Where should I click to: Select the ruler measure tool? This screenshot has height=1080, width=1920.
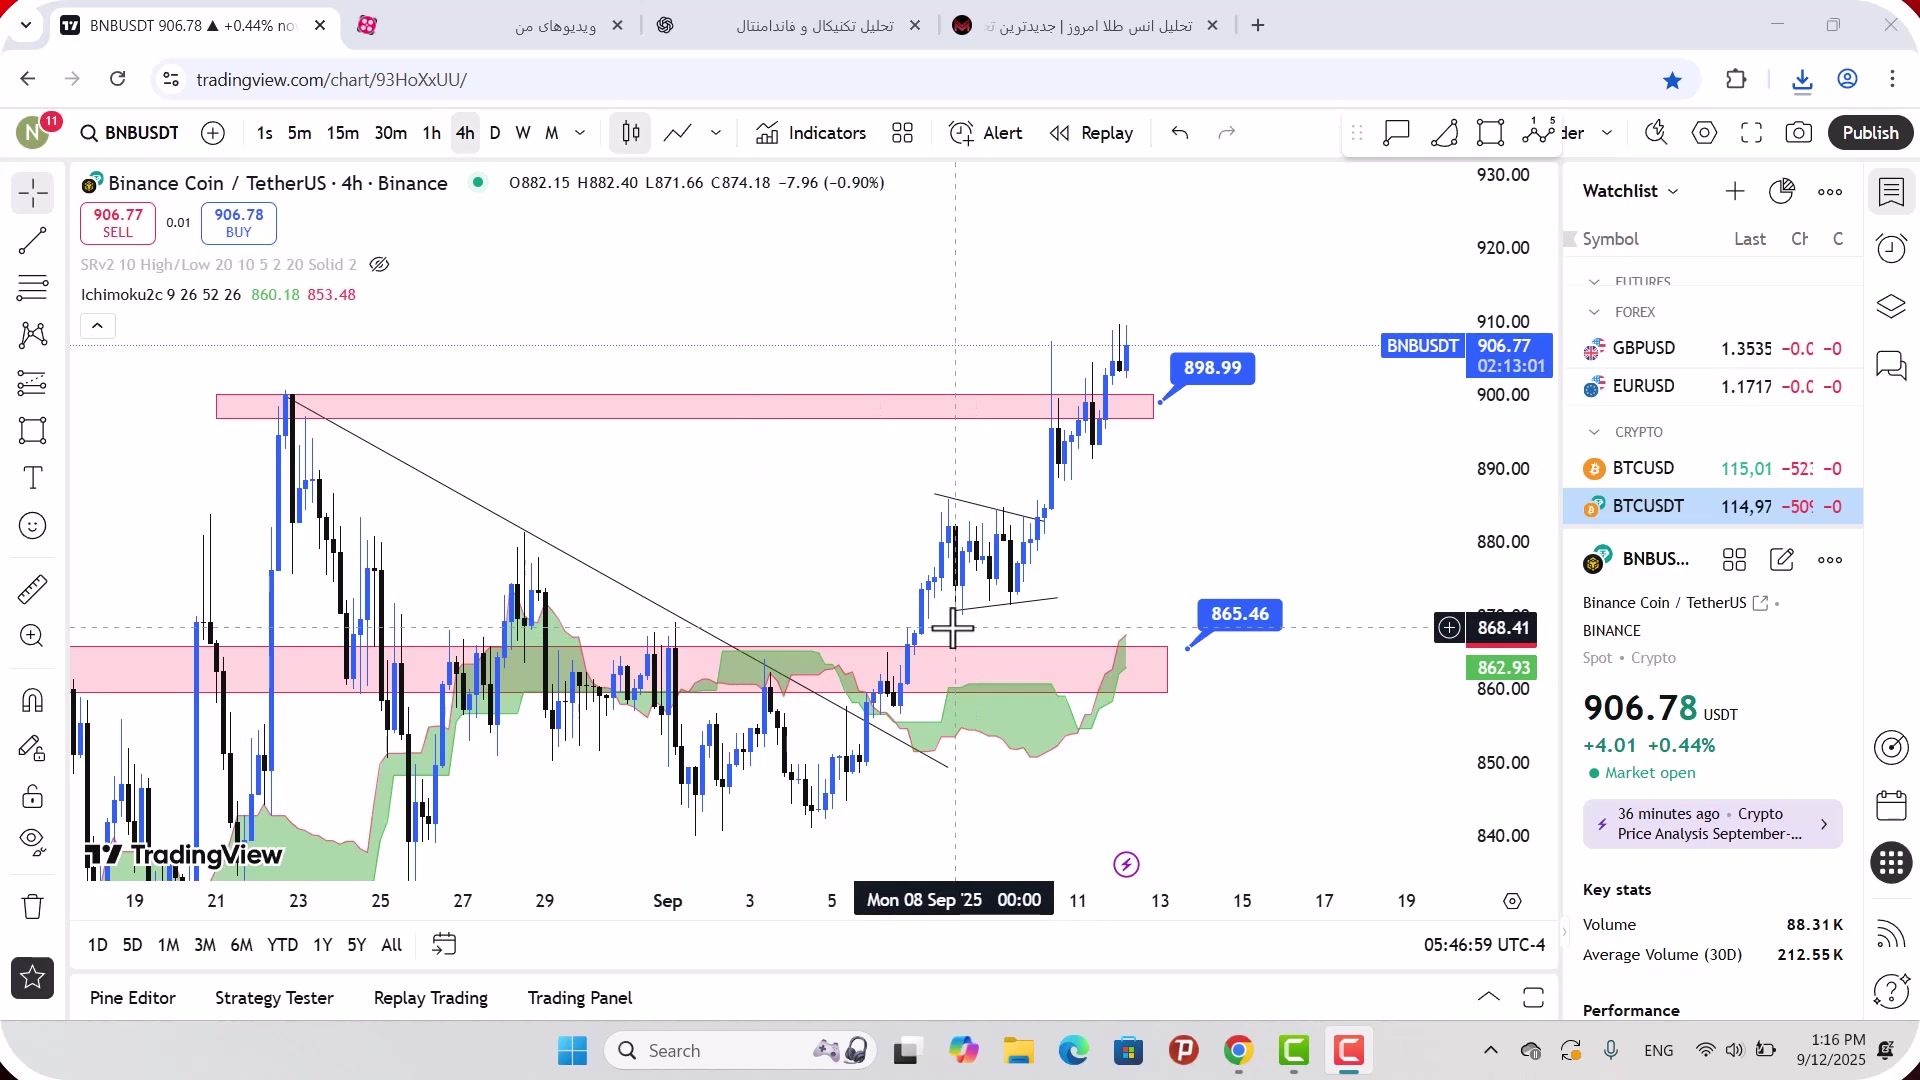point(32,589)
